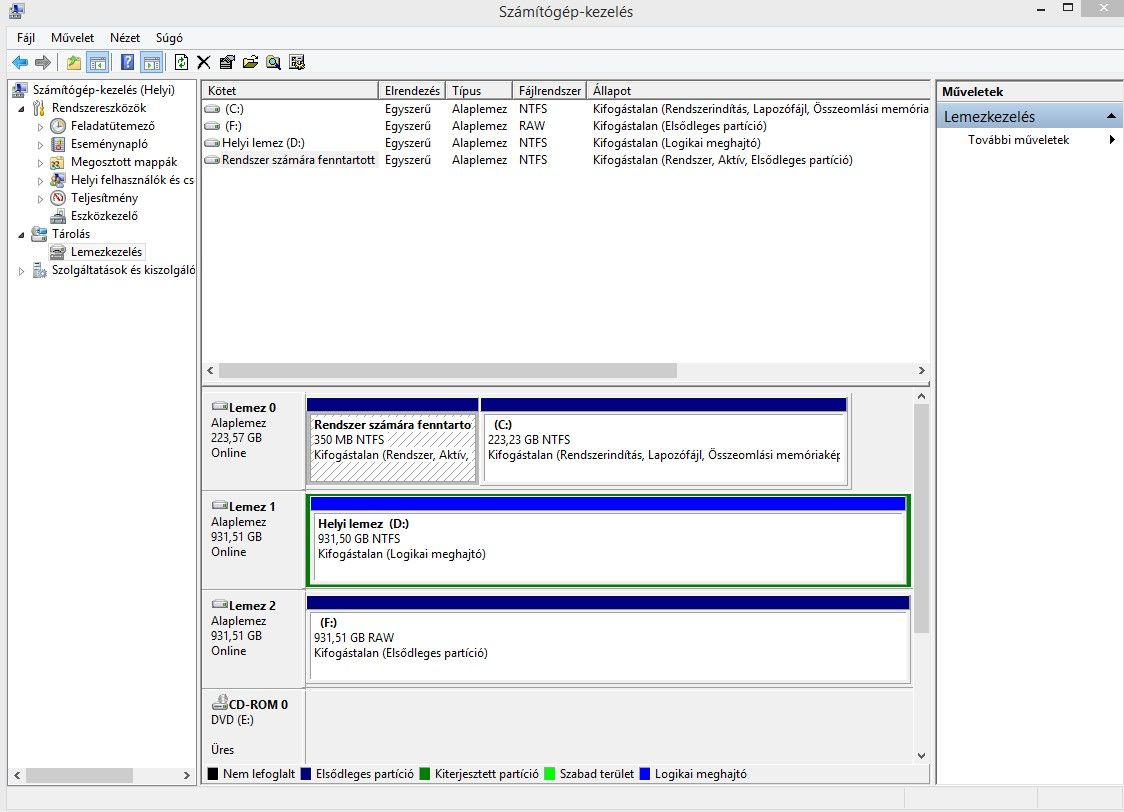Click left tree horizontal scrollbar right arrow

pyautogui.click(x=186, y=775)
